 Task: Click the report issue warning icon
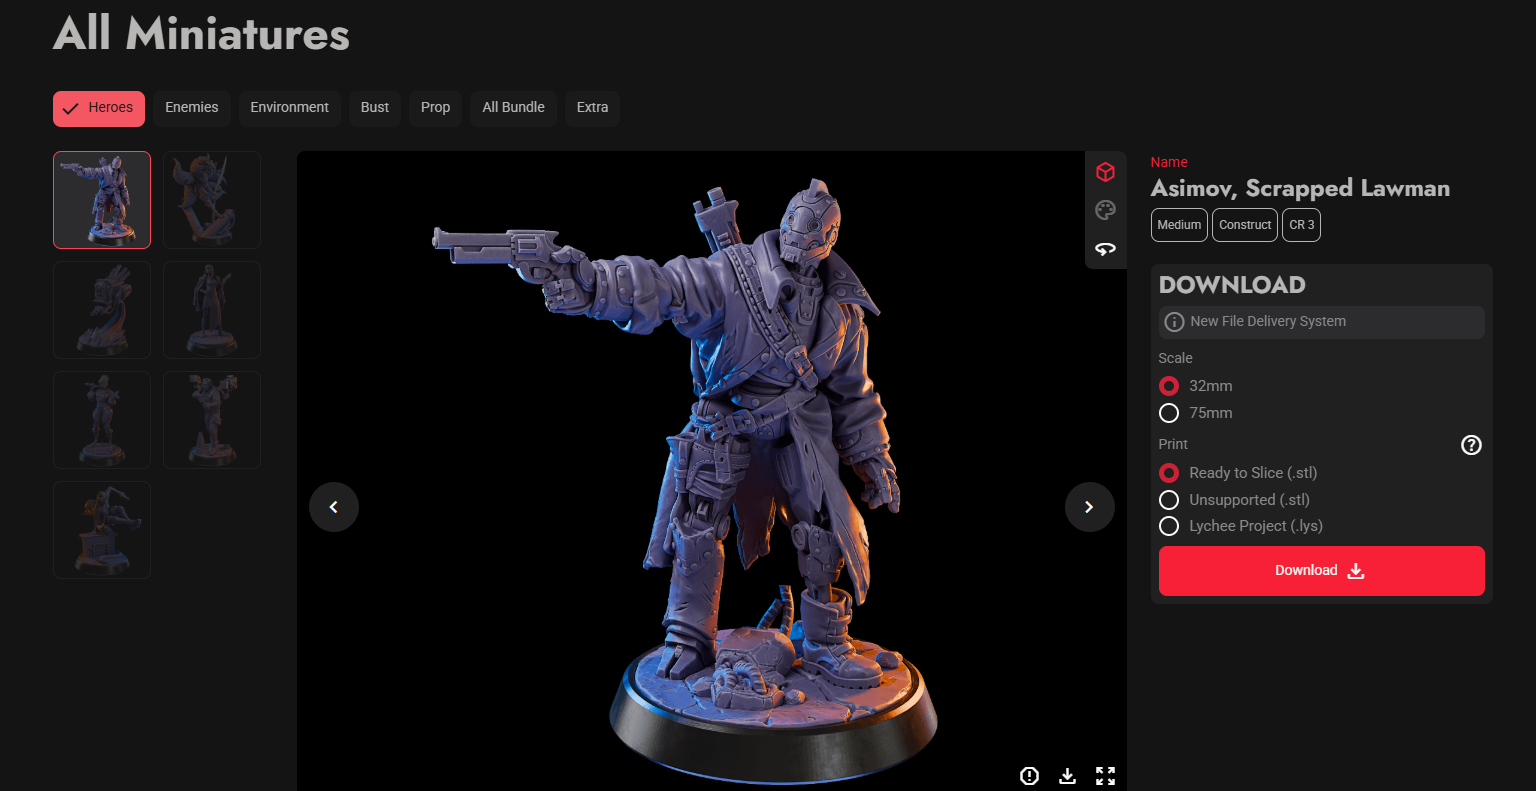[x=1029, y=775]
